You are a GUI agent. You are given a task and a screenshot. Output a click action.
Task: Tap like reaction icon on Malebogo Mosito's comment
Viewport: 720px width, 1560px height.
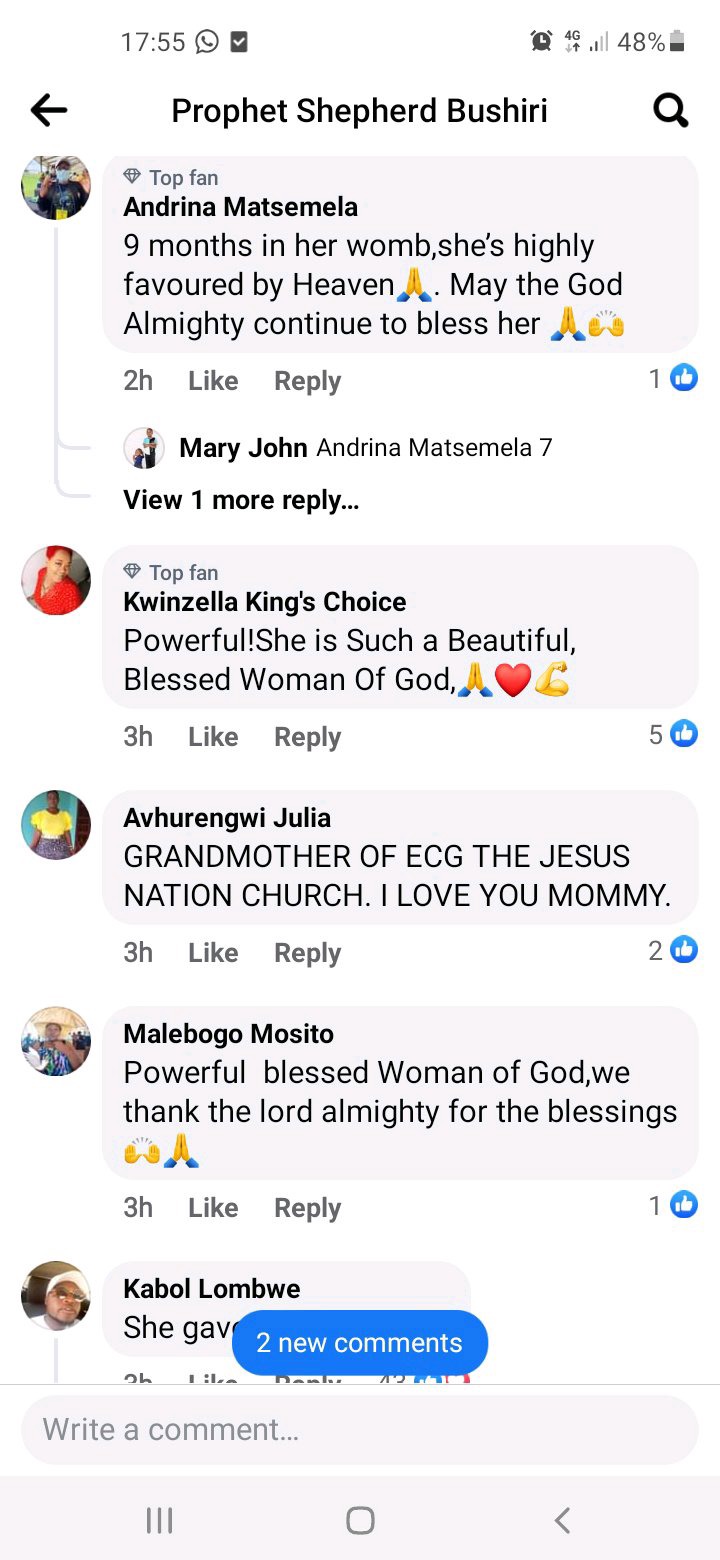click(x=684, y=1205)
